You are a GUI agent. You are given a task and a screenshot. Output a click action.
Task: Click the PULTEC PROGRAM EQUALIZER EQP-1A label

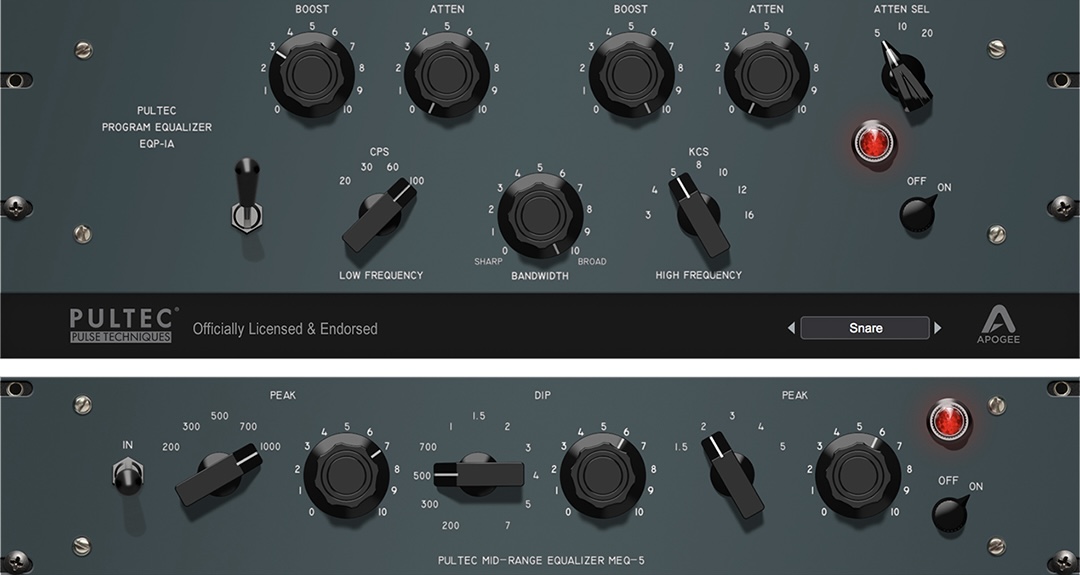coord(157,127)
